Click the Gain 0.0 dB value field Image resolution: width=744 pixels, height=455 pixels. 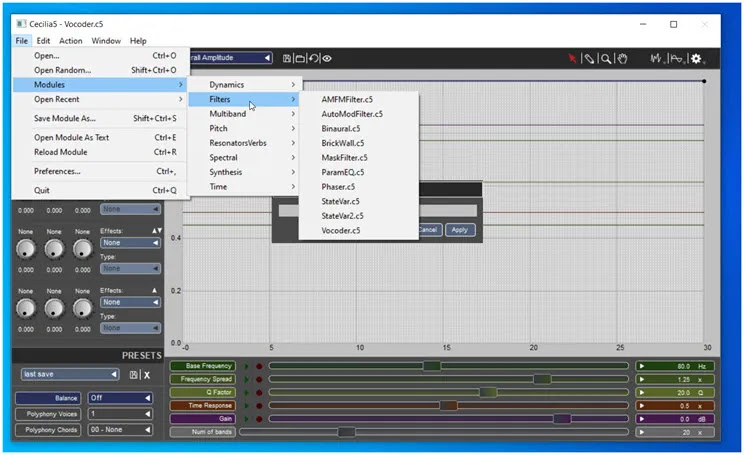point(675,419)
